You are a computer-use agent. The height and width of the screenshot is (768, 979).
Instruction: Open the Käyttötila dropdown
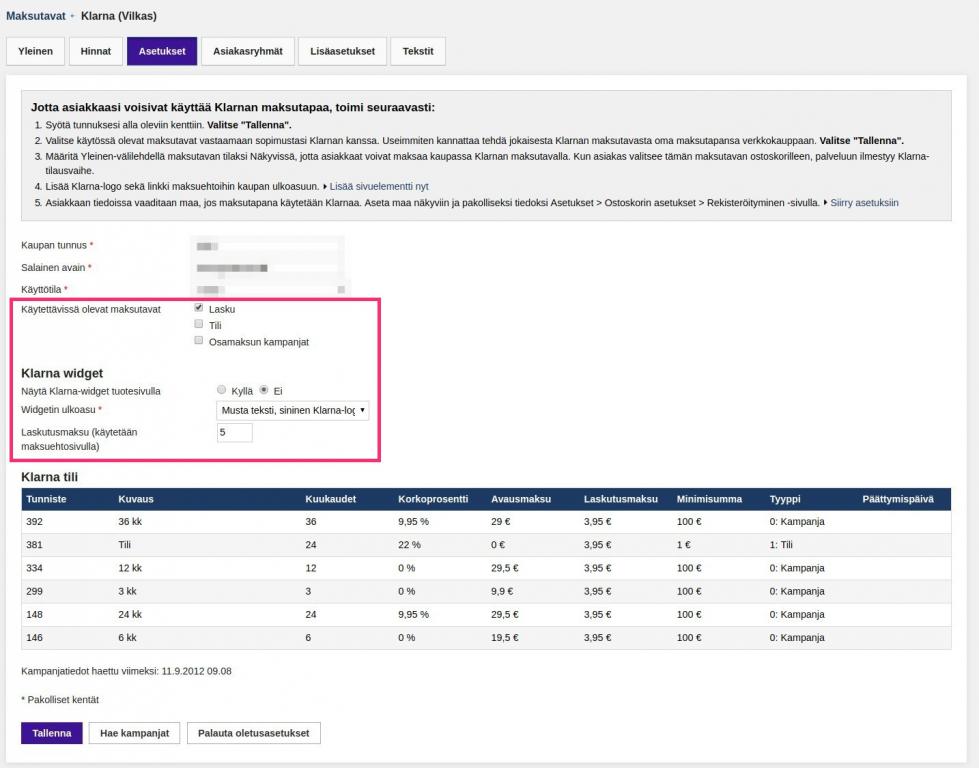pos(270,290)
